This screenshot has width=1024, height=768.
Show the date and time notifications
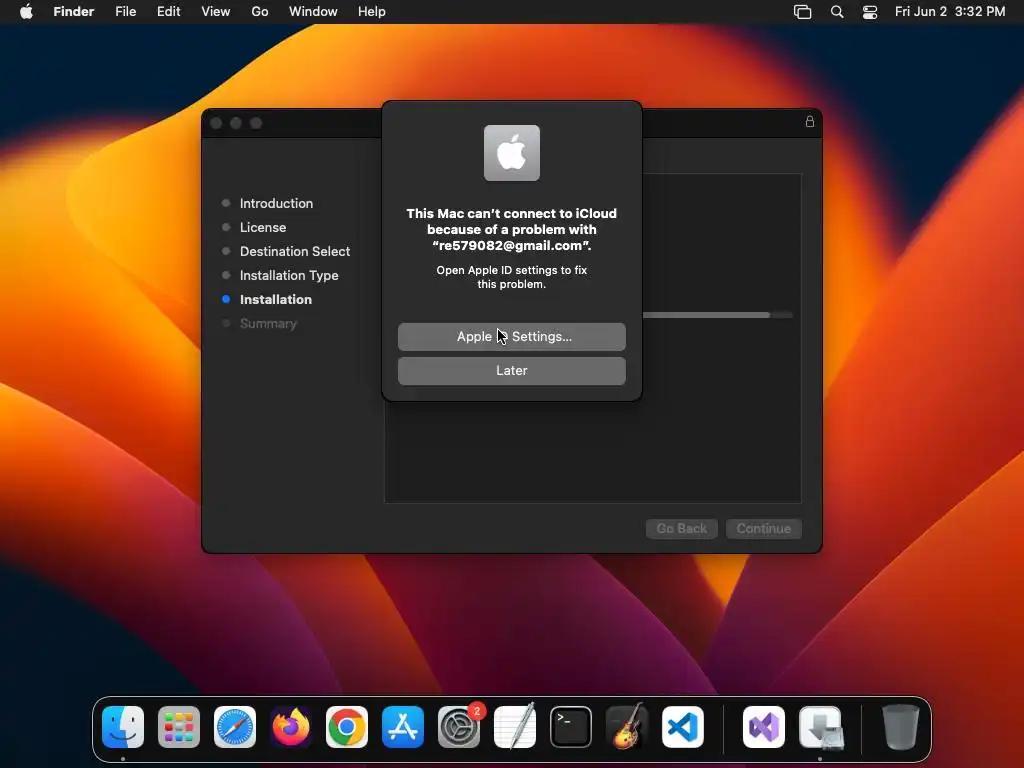pos(950,12)
